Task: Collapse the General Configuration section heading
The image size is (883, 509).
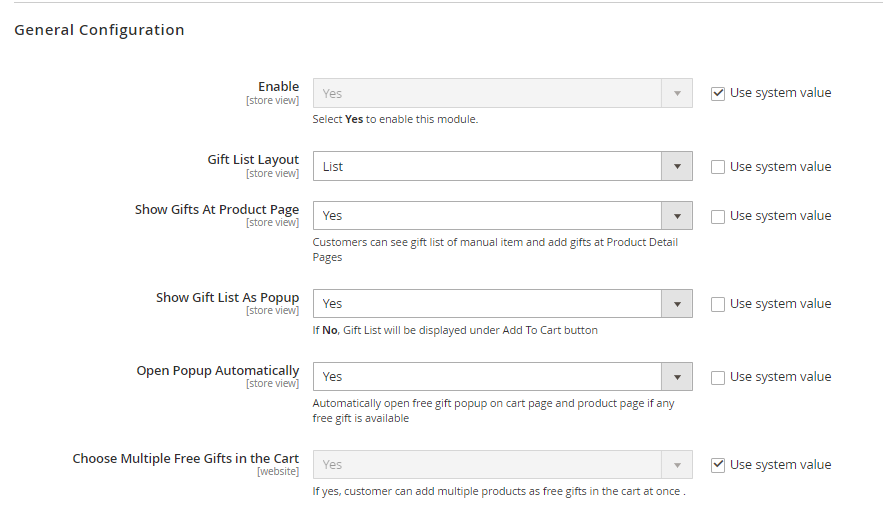Action: click(x=99, y=30)
